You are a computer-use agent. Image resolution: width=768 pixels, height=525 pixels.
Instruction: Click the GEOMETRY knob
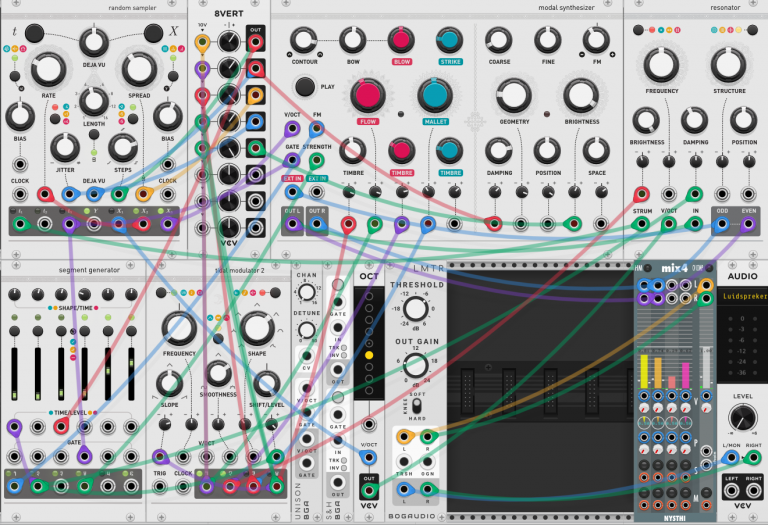click(514, 96)
